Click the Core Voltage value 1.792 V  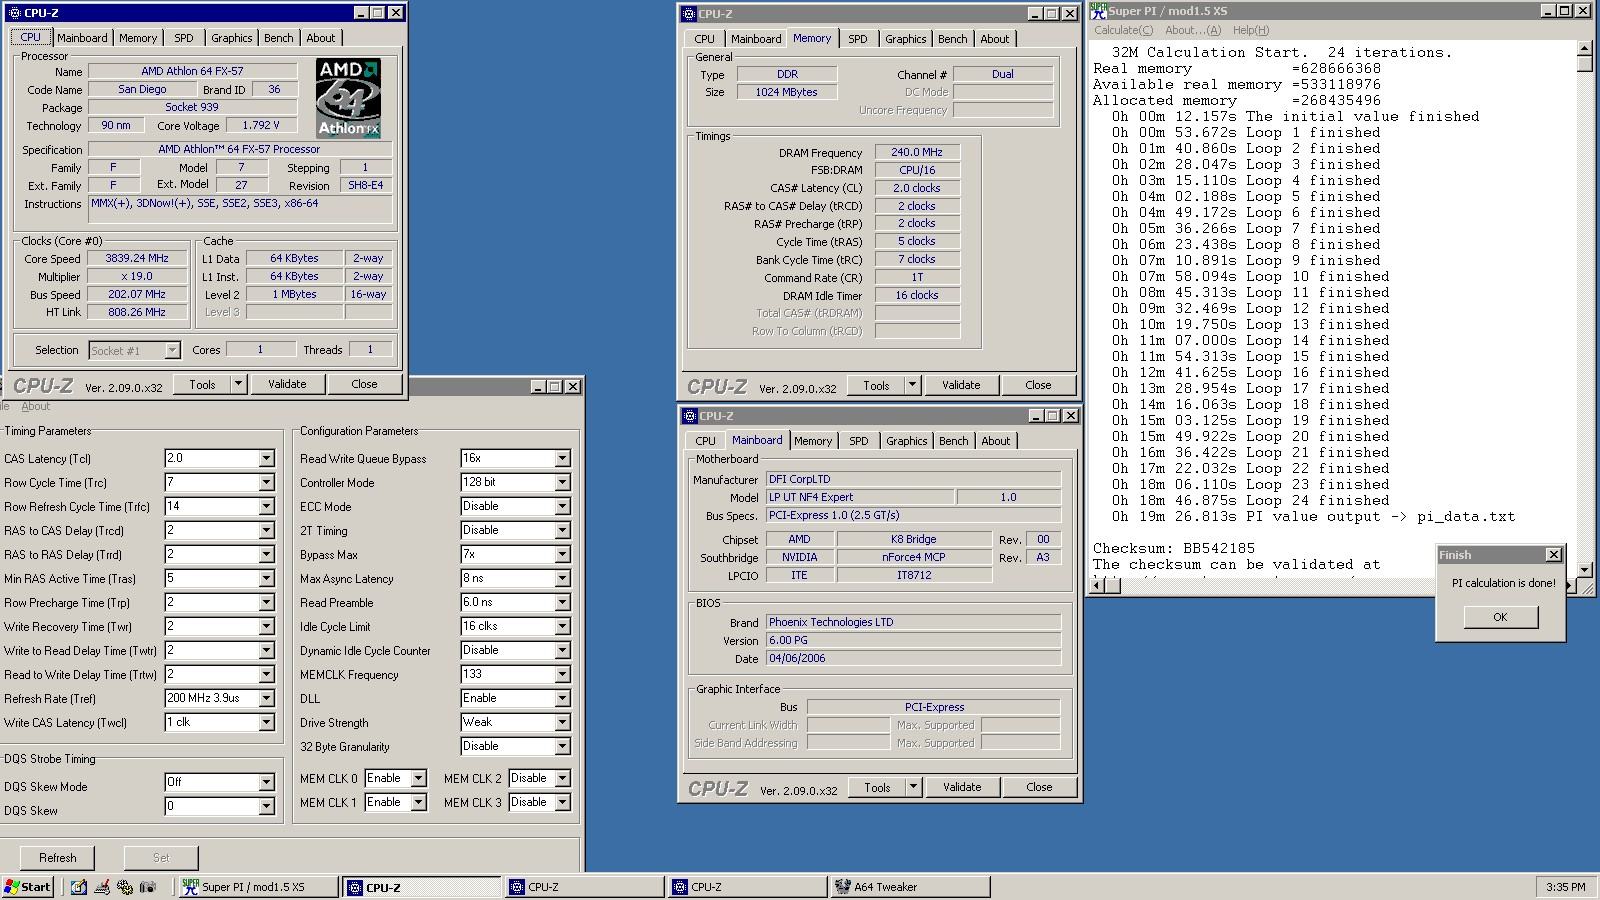pyautogui.click(x=261, y=125)
